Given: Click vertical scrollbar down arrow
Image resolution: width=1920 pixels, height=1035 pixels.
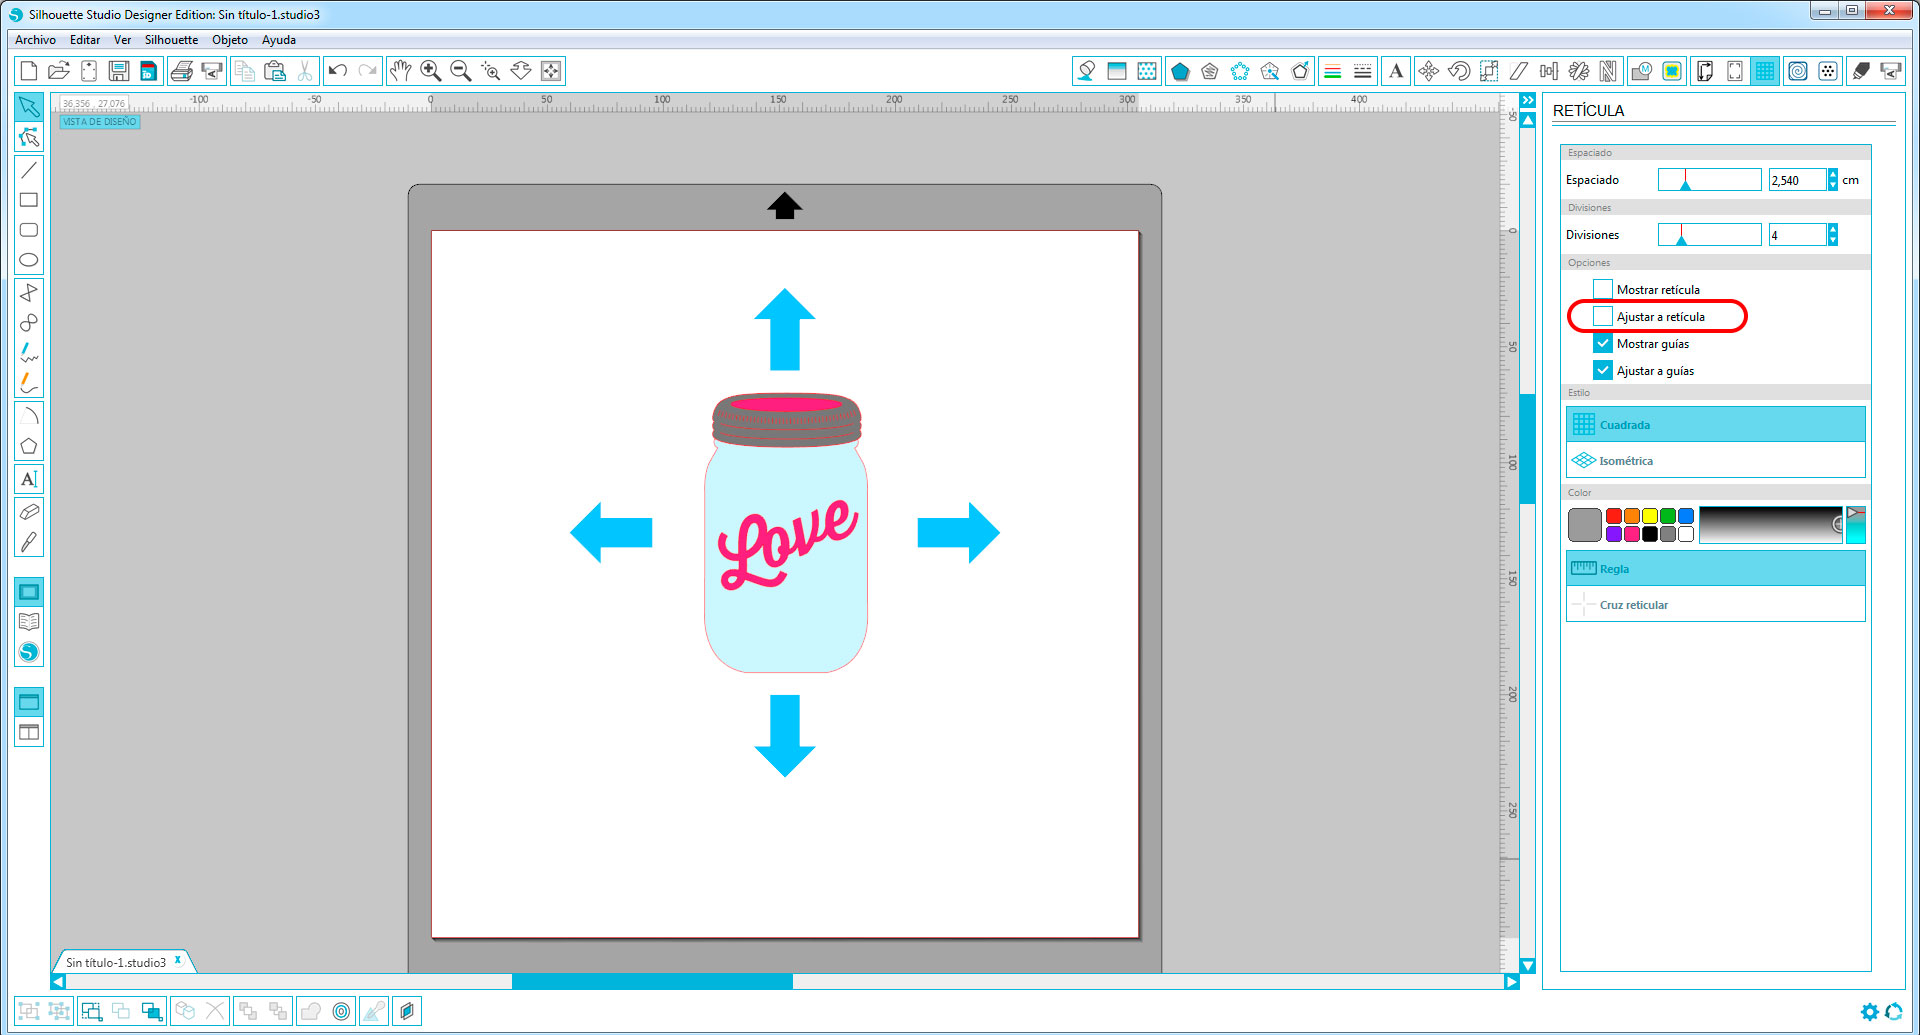Looking at the screenshot, I should [x=1528, y=966].
